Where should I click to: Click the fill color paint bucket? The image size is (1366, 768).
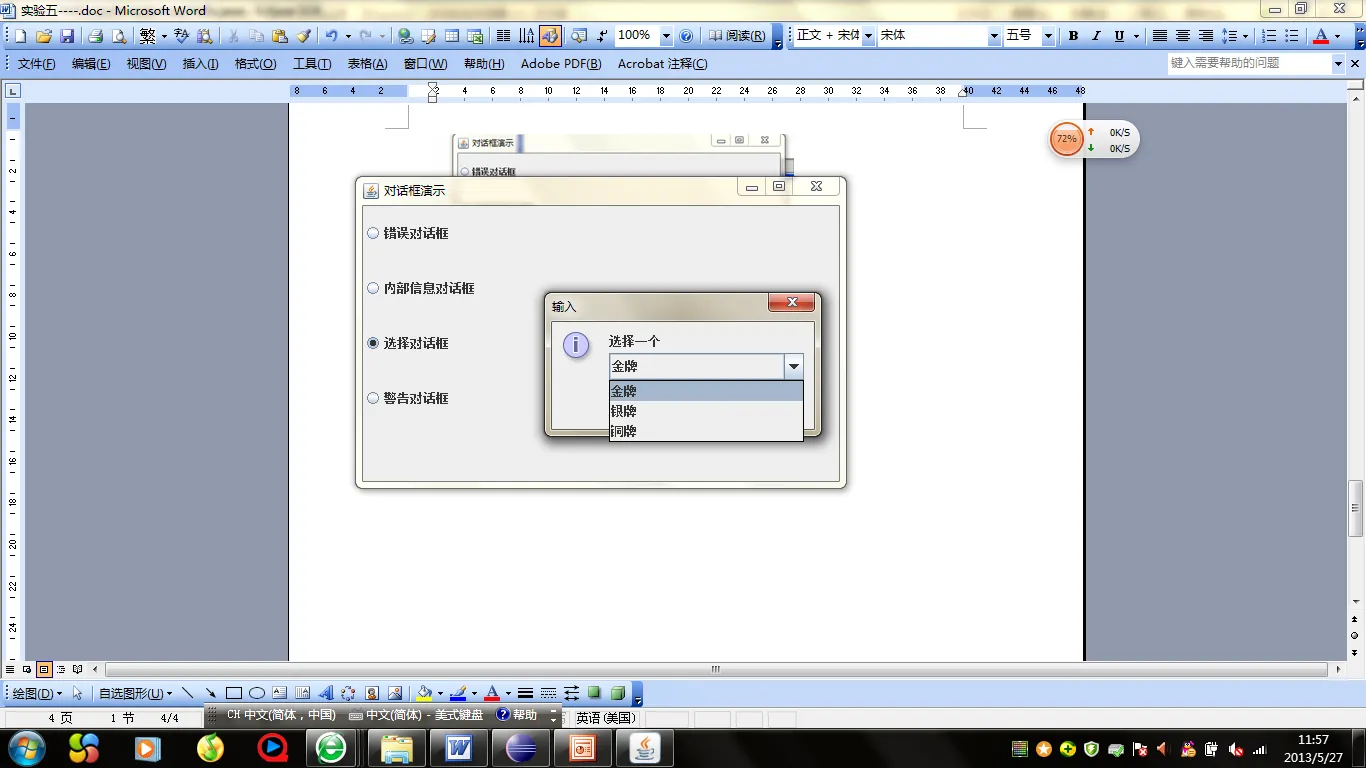click(x=424, y=692)
